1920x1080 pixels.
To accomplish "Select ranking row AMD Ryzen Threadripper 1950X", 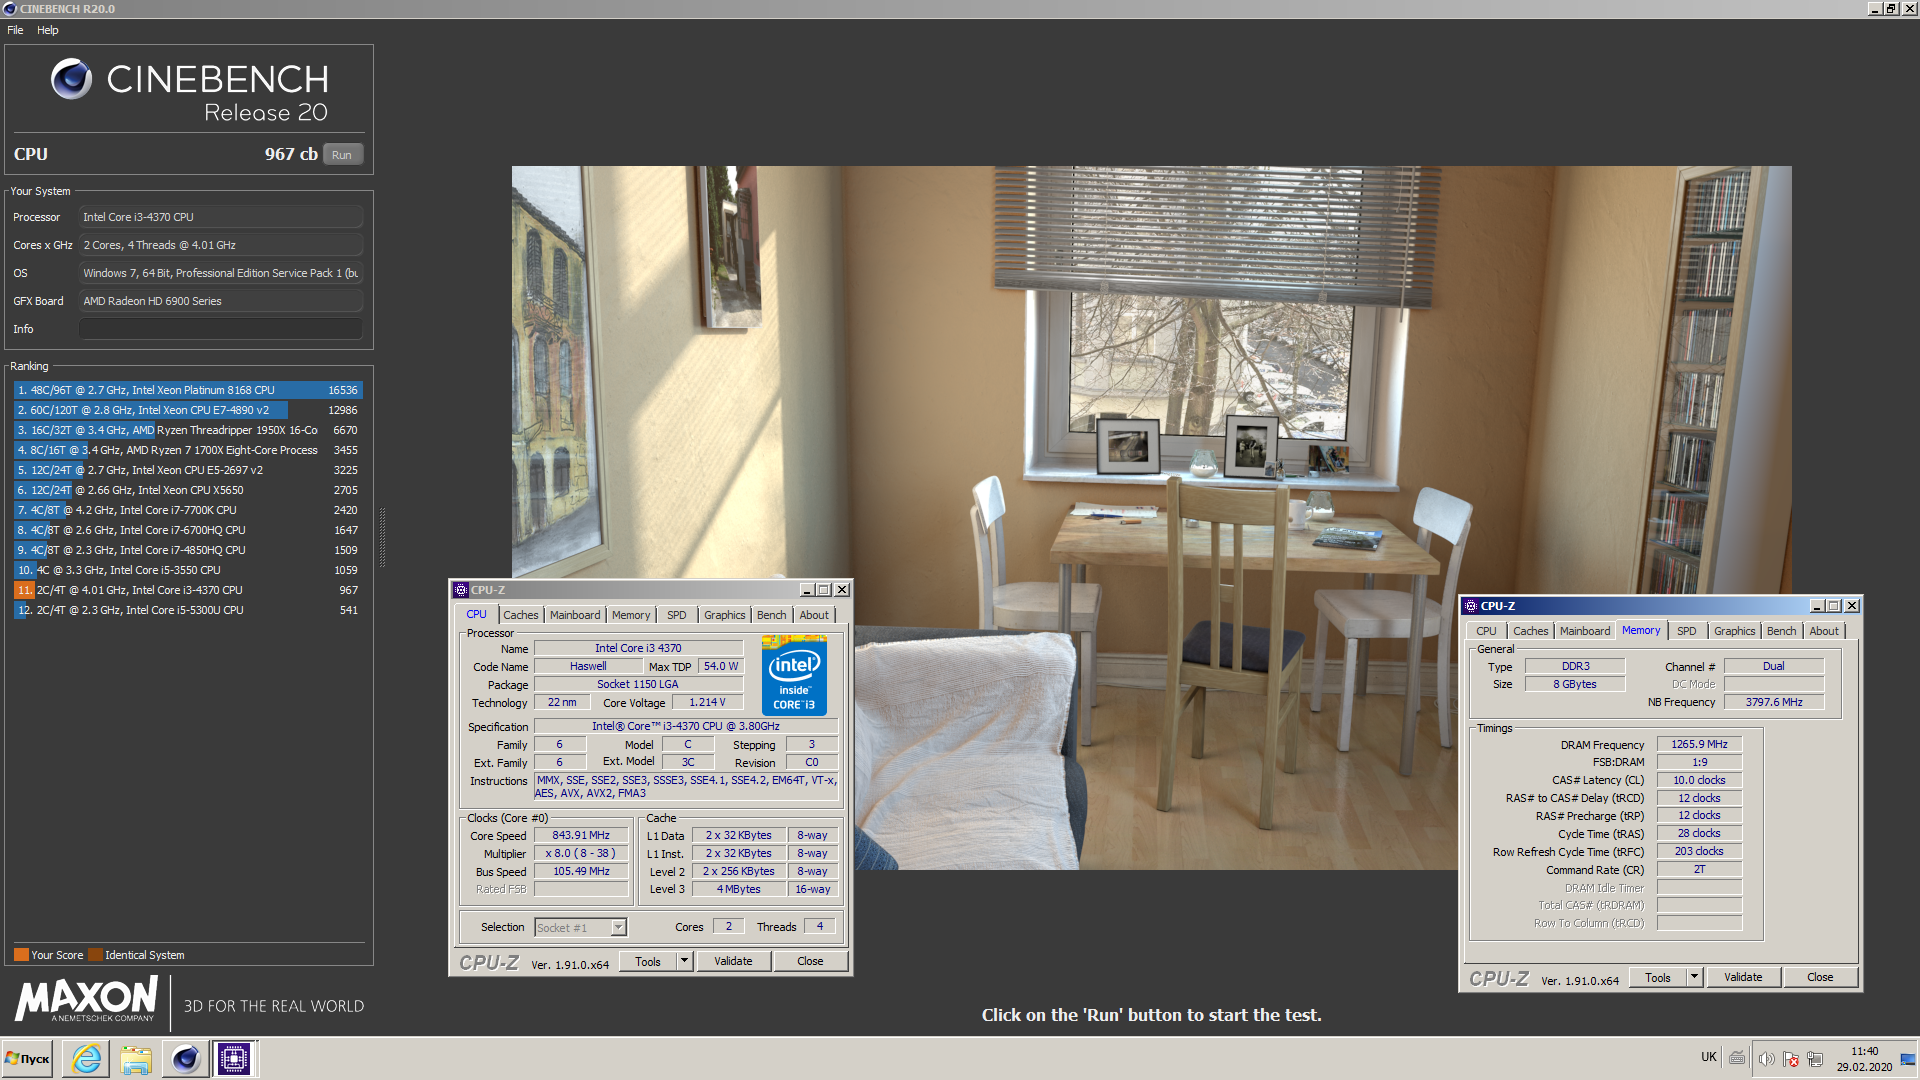I will (x=188, y=430).
